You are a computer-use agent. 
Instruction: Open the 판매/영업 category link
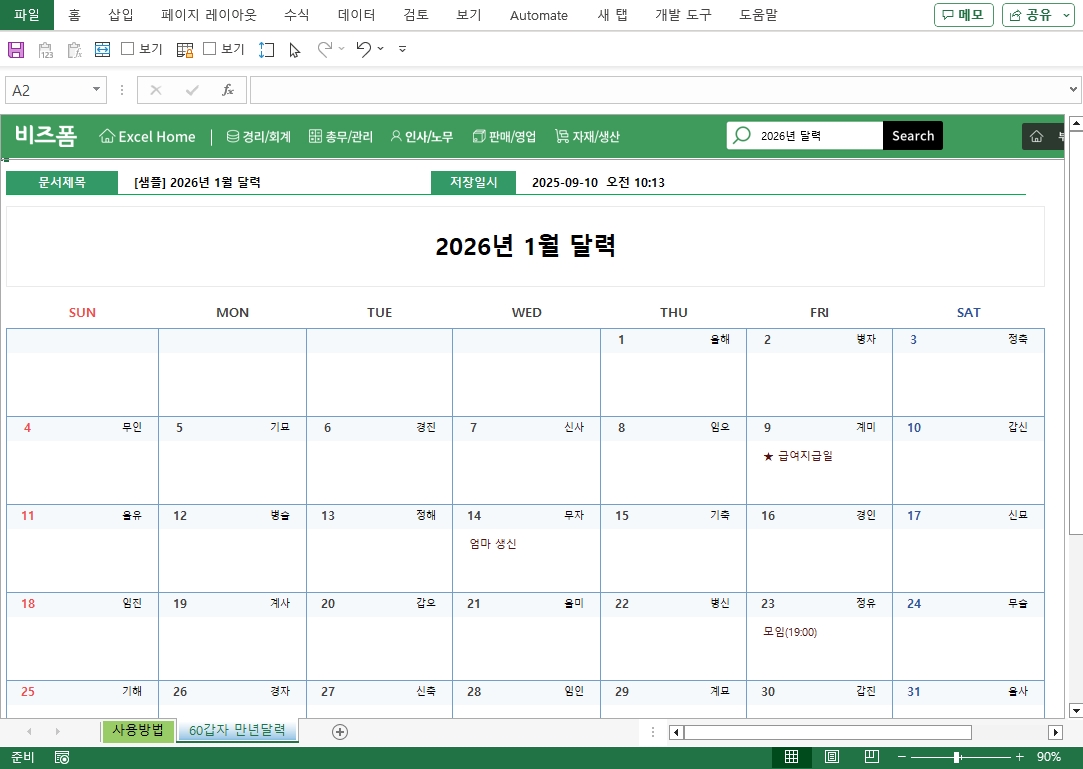[x=504, y=136]
